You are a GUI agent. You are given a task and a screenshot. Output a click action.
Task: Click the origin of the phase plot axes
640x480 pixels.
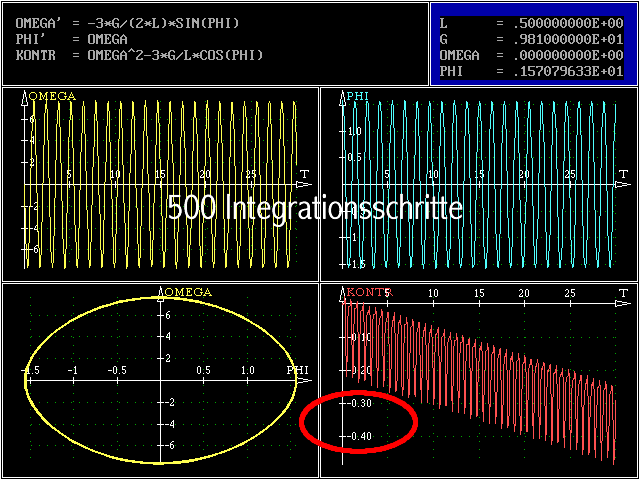(x=161, y=378)
